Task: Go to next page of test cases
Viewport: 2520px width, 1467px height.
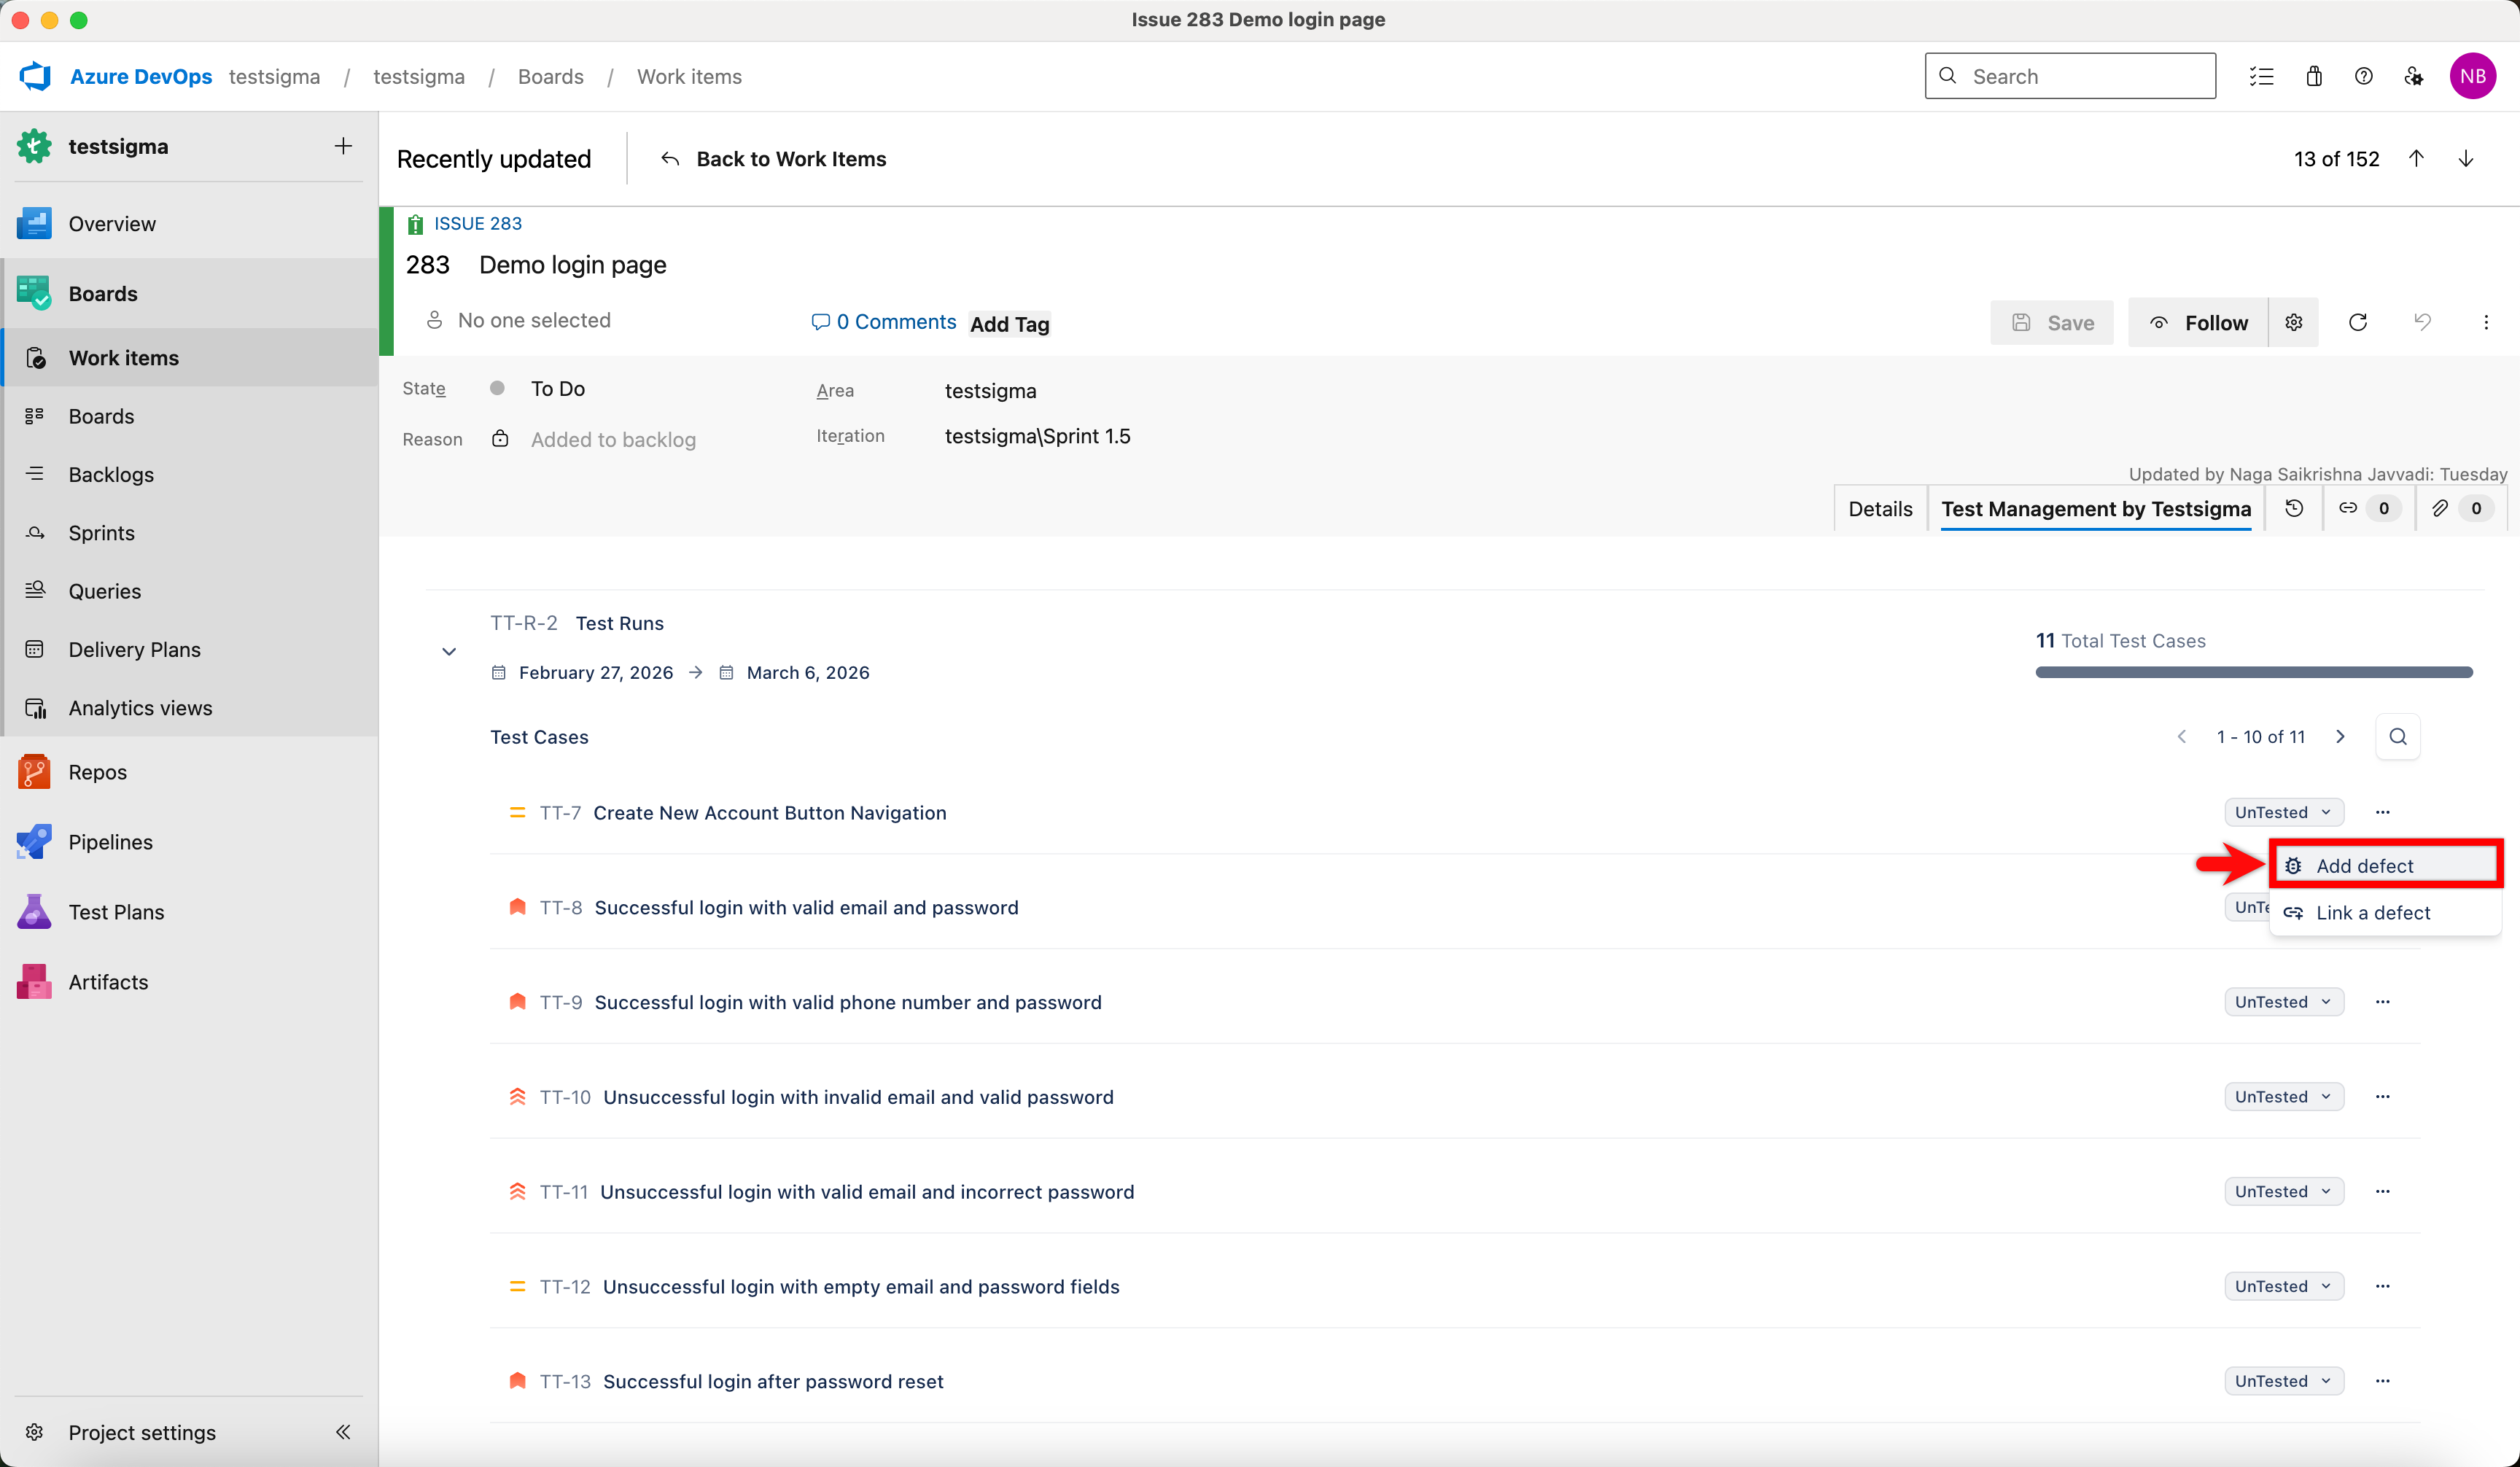Action: point(2340,737)
